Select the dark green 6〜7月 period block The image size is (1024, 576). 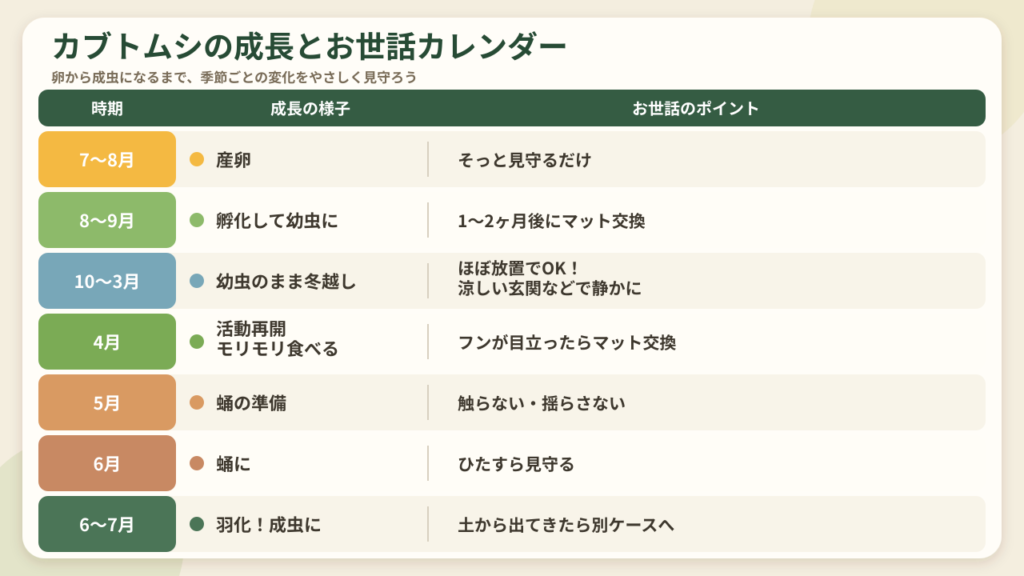[x=107, y=524]
